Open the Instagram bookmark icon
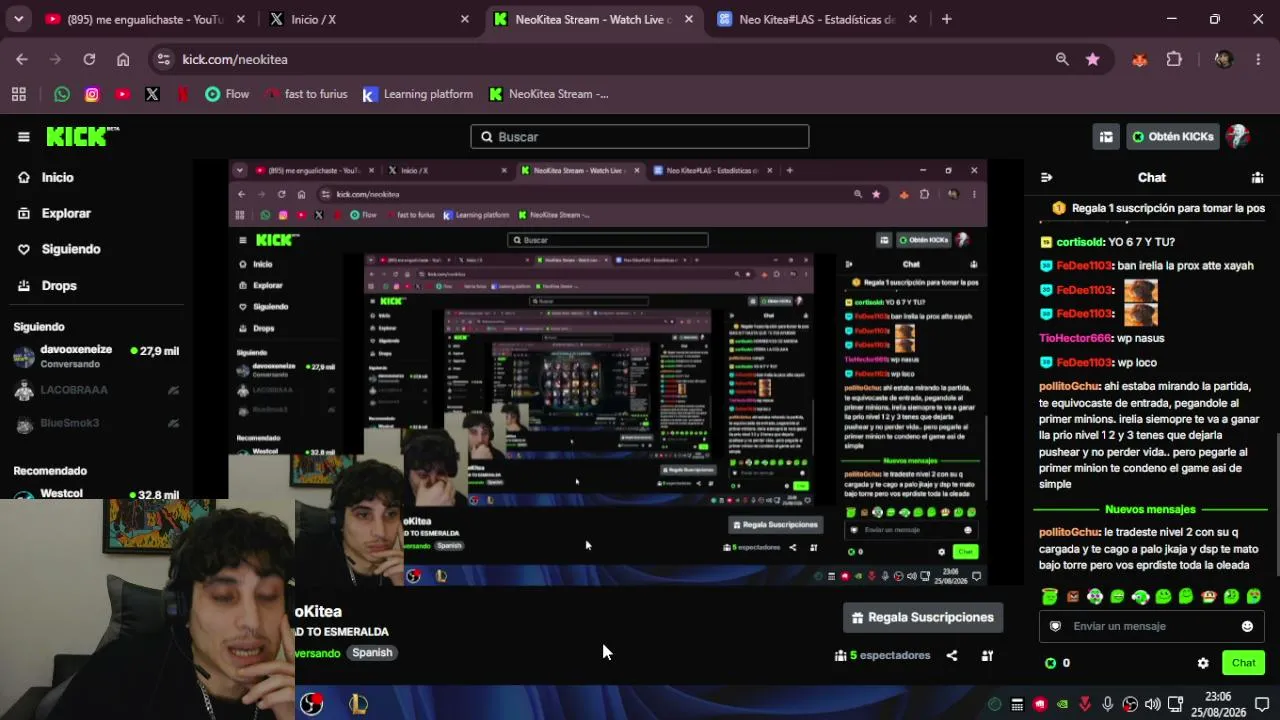The height and width of the screenshot is (720, 1280). coord(92,94)
